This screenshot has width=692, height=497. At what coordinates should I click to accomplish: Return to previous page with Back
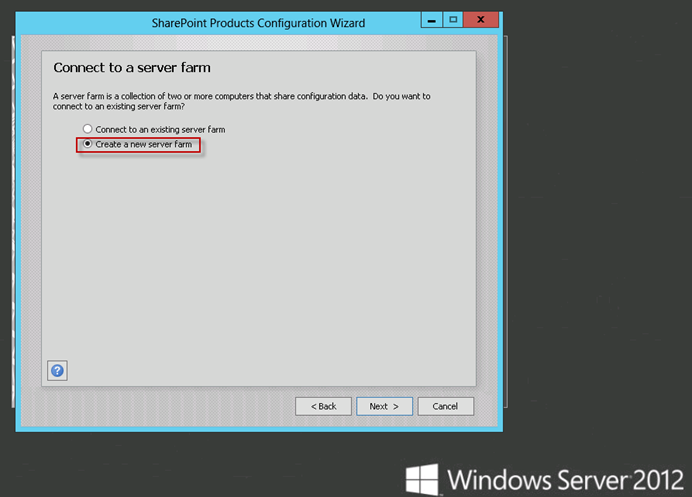tap(323, 406)
